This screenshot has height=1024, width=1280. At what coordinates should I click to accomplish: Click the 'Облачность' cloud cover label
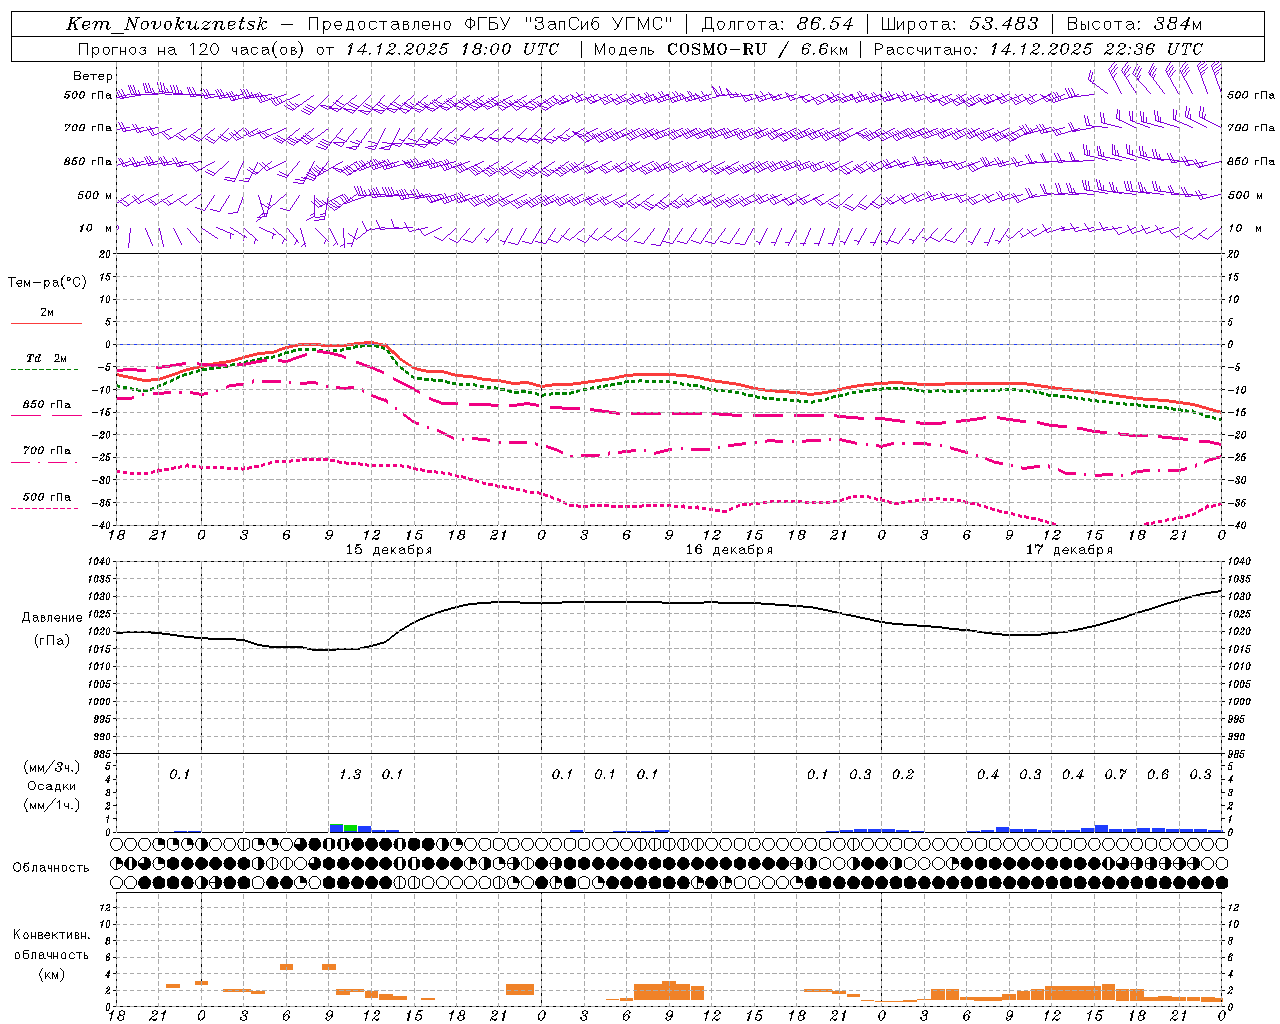51,868
